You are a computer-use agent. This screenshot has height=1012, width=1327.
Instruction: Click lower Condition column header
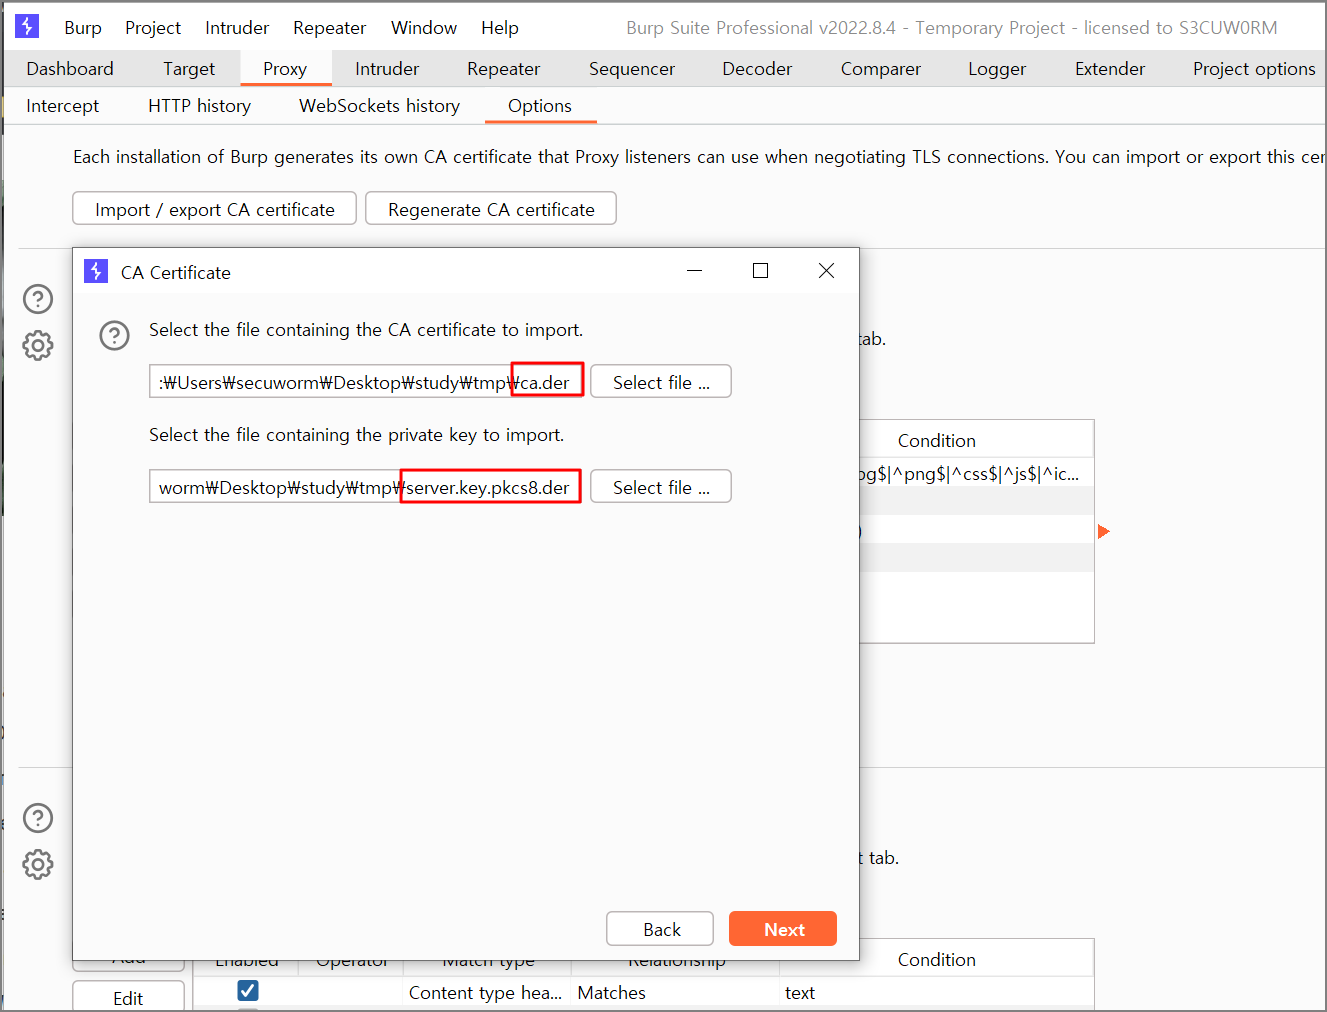point(936,960)
